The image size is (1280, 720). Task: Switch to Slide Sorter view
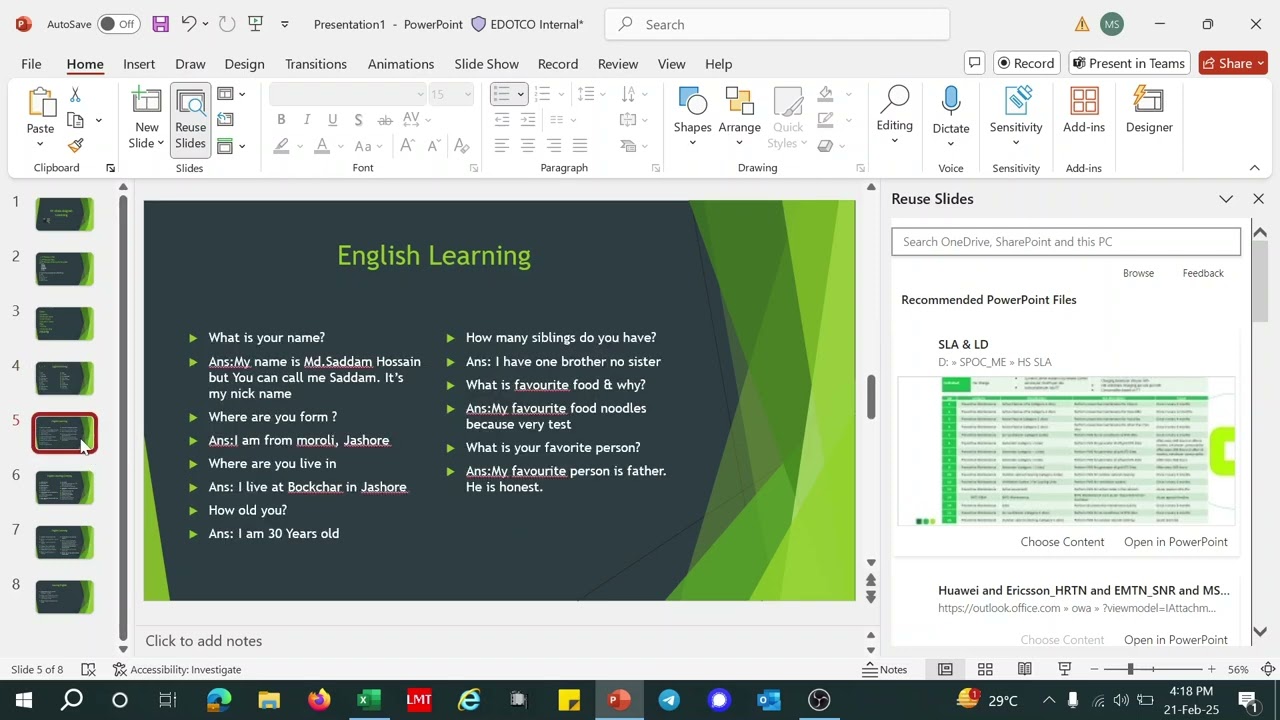point(985,669)
